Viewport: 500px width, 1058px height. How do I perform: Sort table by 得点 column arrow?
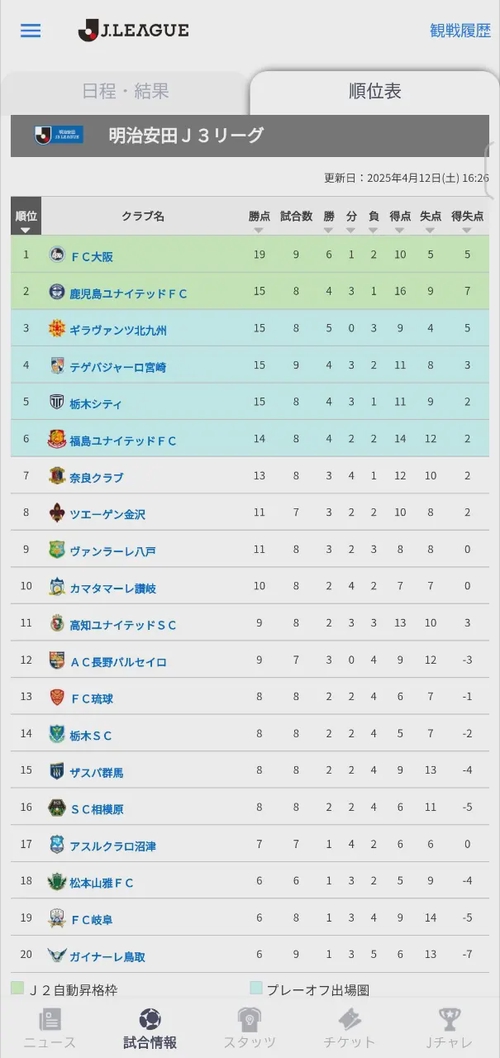(x=399, y=230)
